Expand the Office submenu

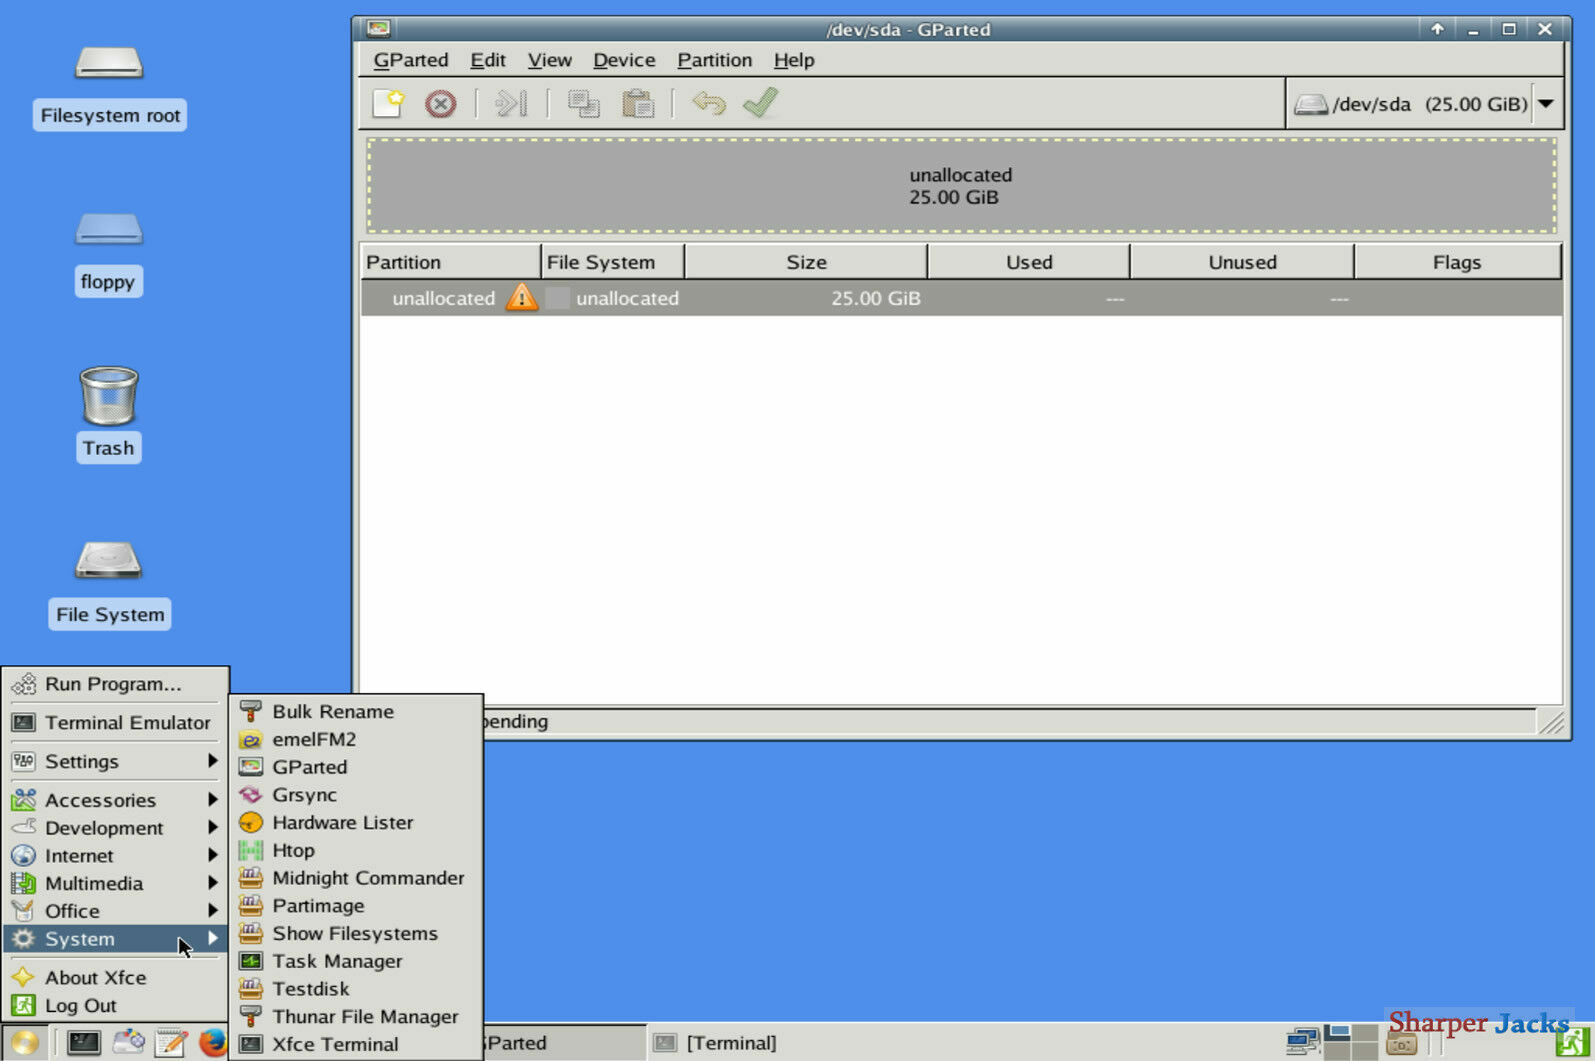115,912
